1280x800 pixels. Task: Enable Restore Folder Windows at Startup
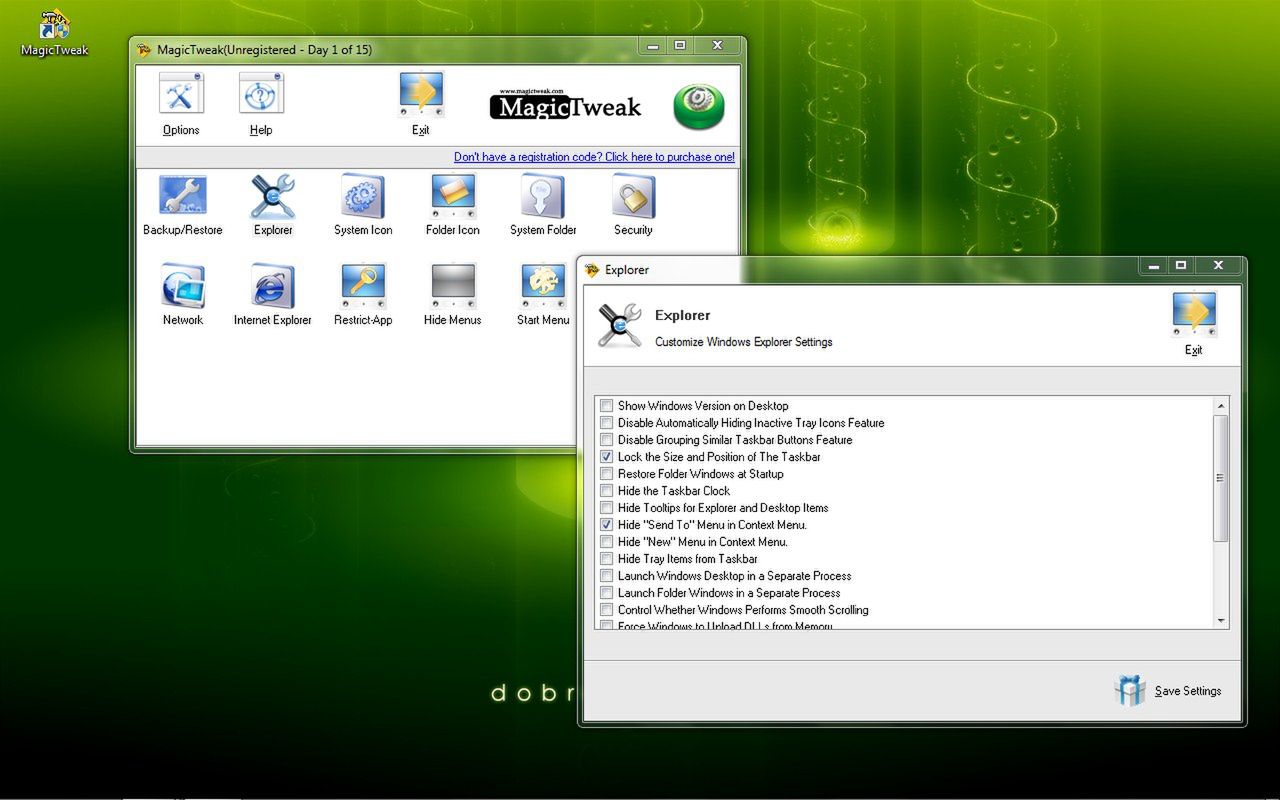[606, 474]
